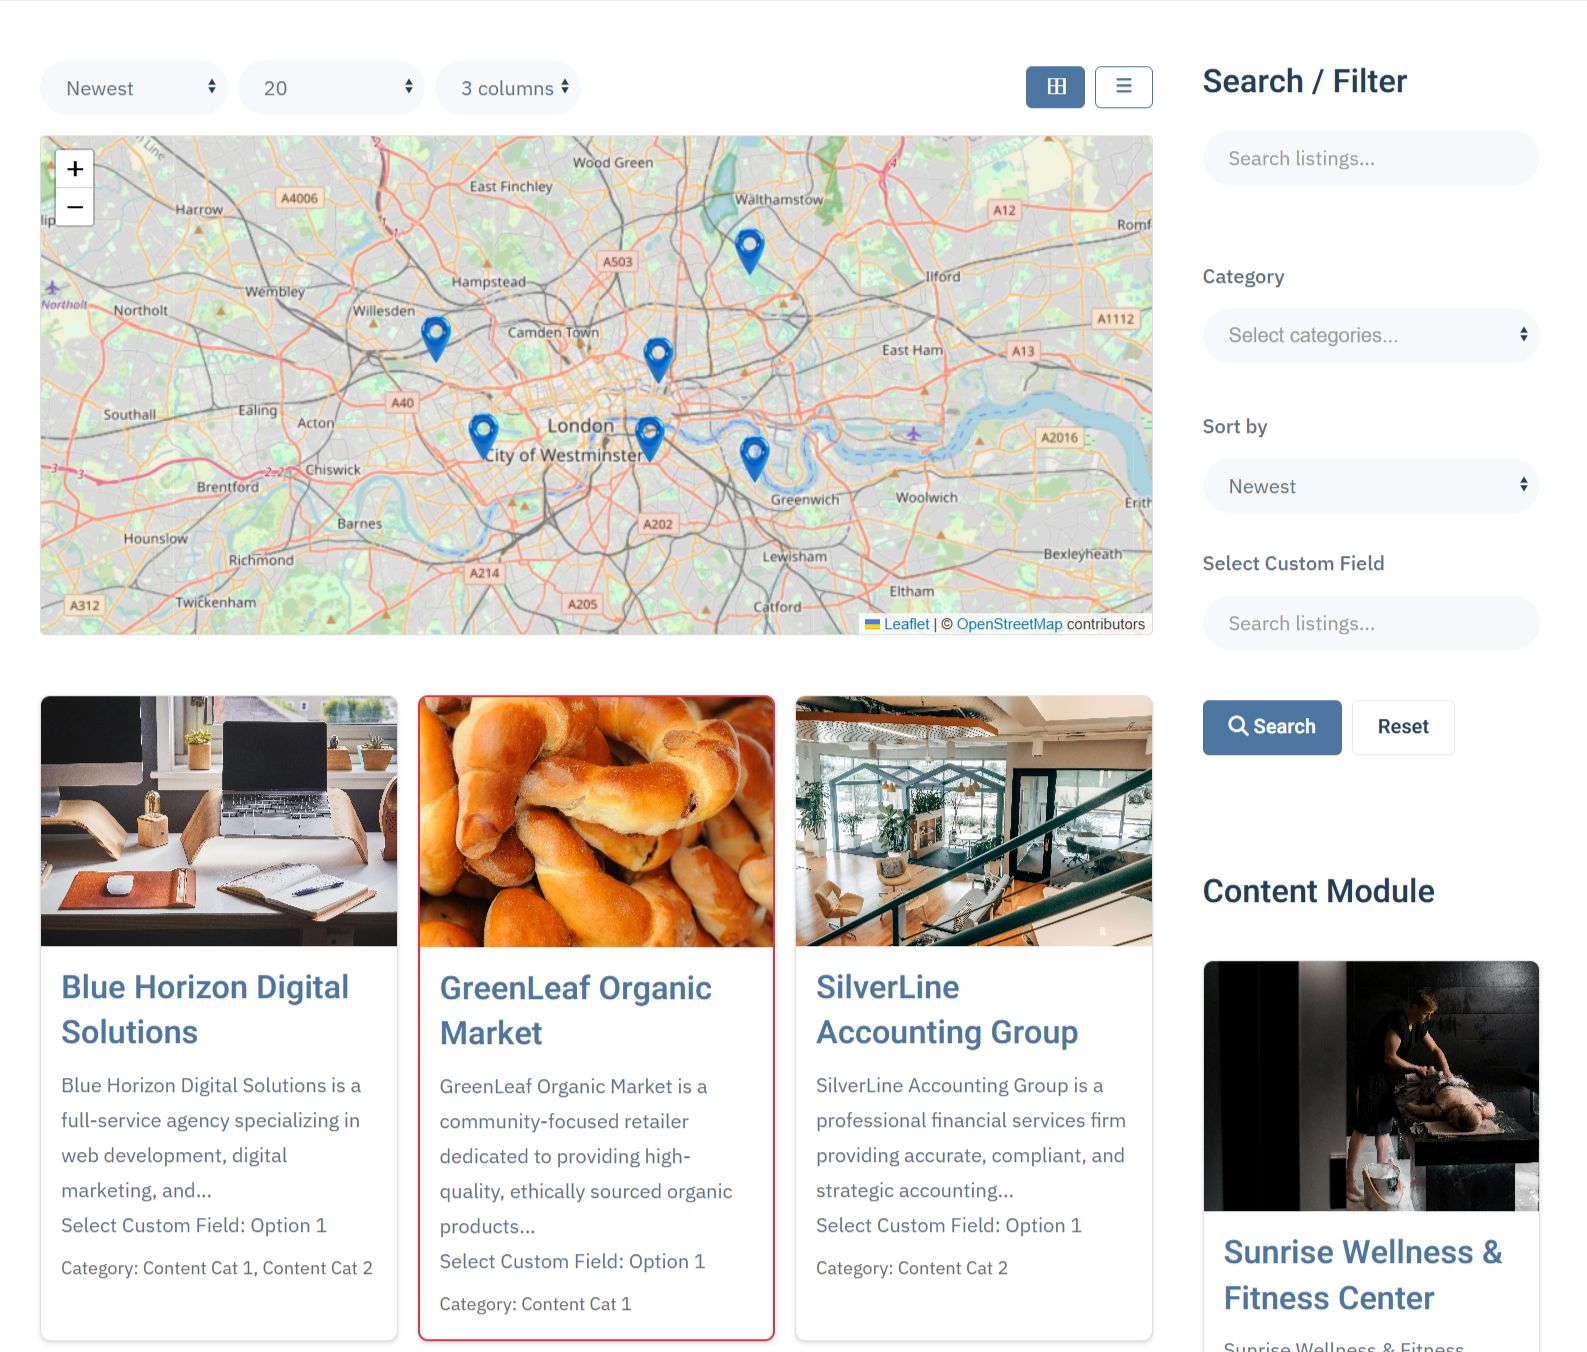Image resolution: width=1587 pixels, height=1352 pixels.
Task: Click the GreenLeaf pastries thumbnail image
Action: pos(596,822)
